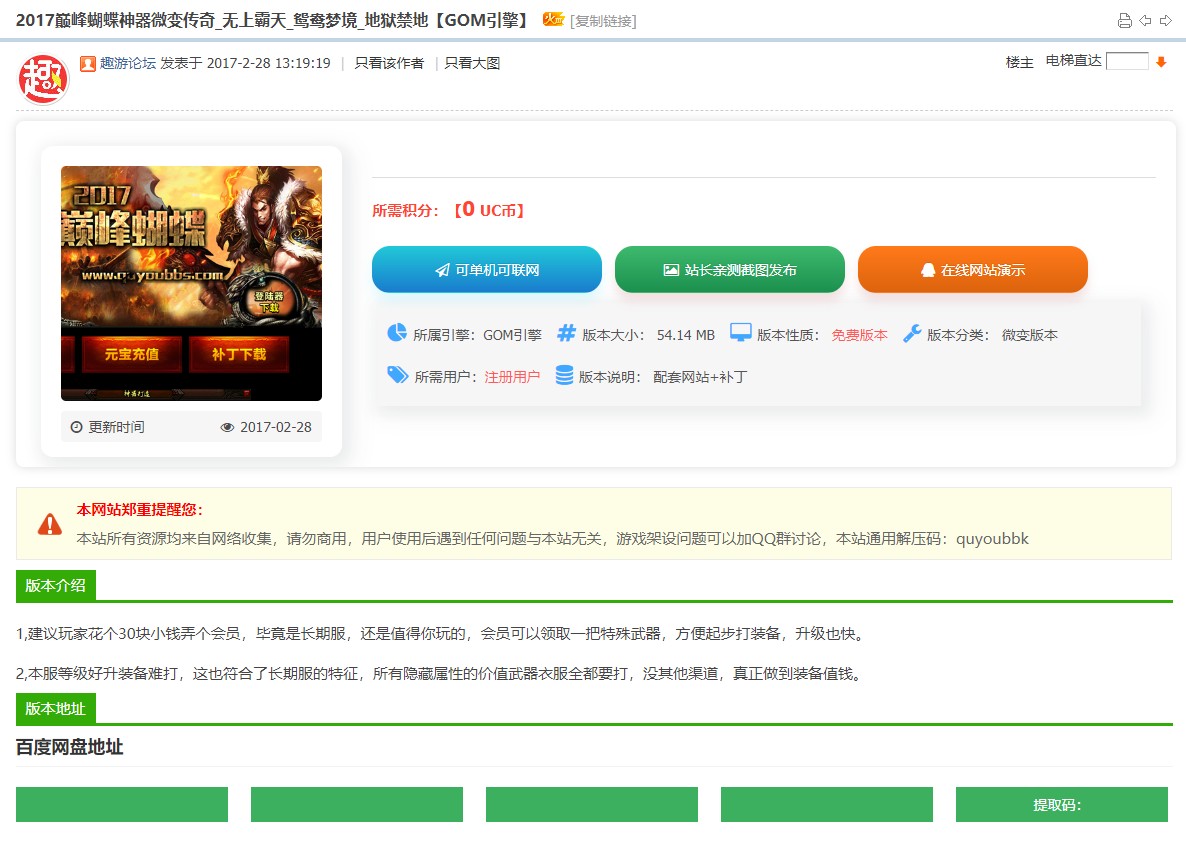
Task: Select 只看该作者 filter
Action: point(389,63)
